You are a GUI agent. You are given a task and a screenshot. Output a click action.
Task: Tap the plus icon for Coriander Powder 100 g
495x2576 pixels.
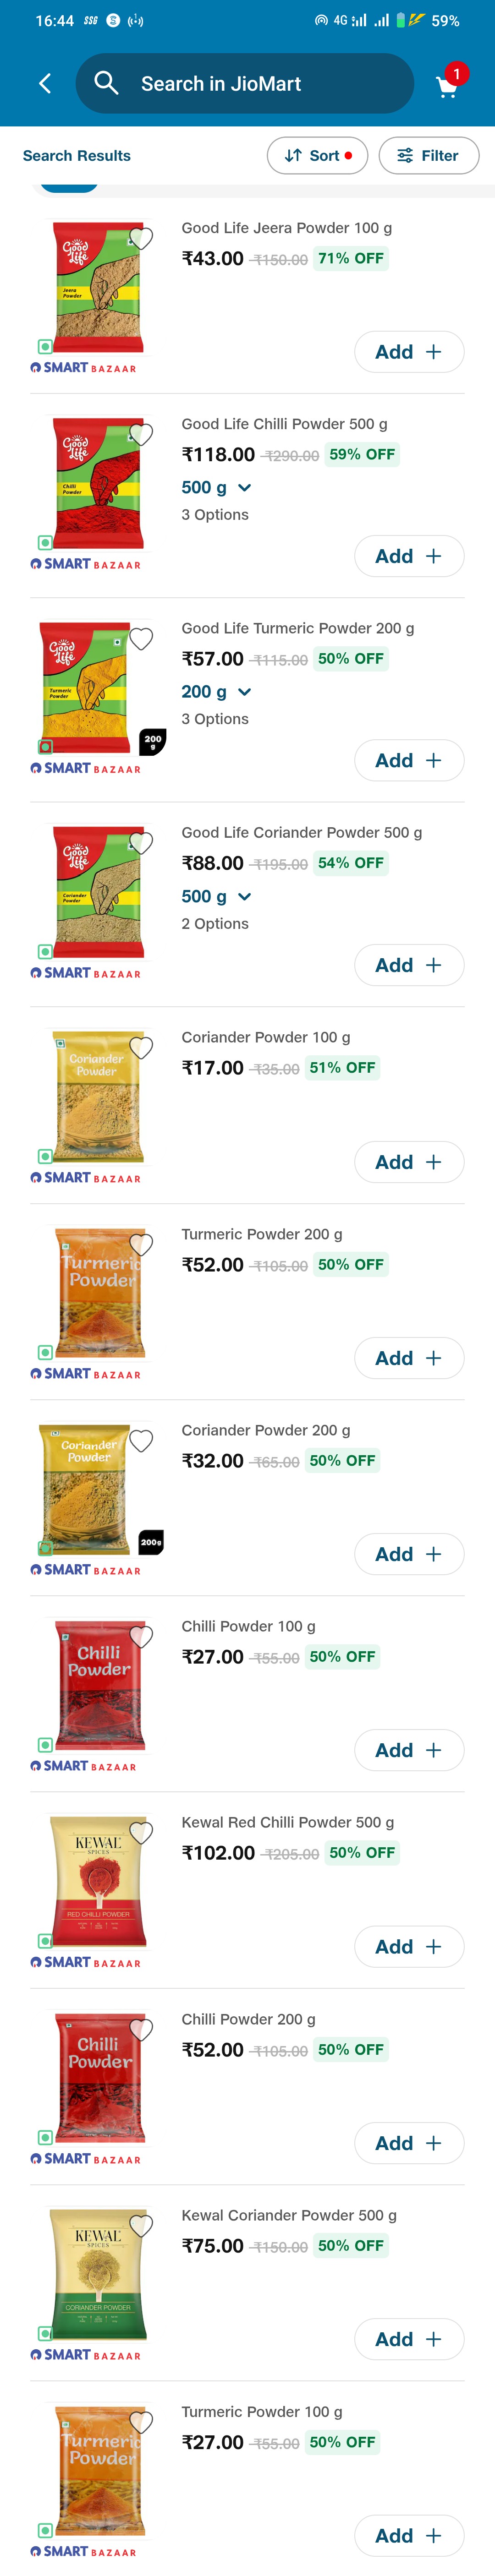tap(433, 1162)
